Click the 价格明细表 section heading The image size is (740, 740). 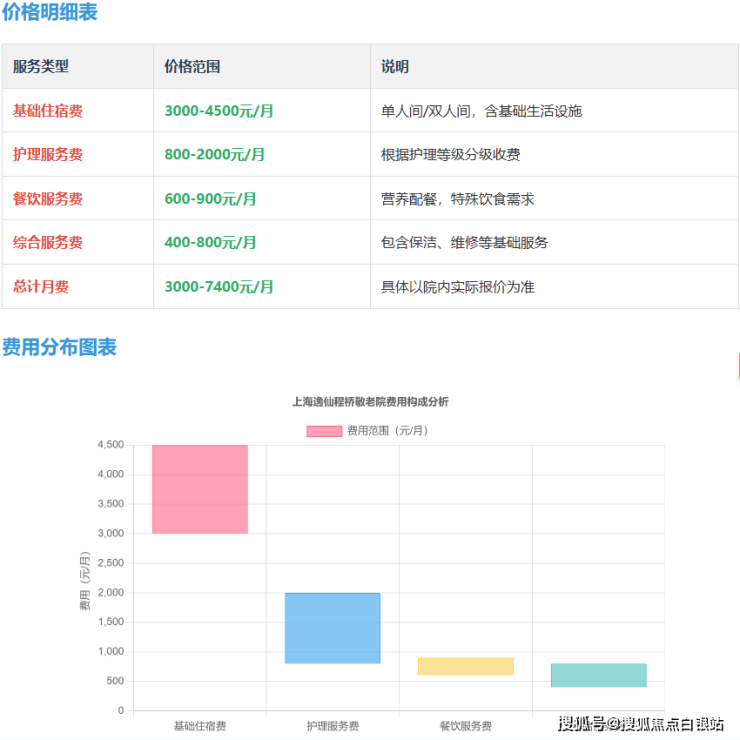click(50, 14)
